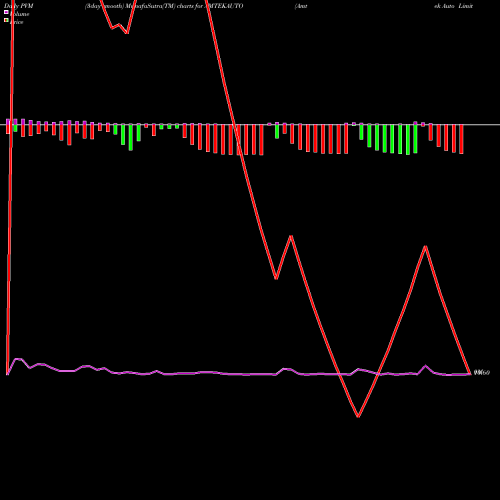The width and height of the screenshot is (500, 500).
Task: Click the 'Price' legend label
Action: (x=17, y=22)
